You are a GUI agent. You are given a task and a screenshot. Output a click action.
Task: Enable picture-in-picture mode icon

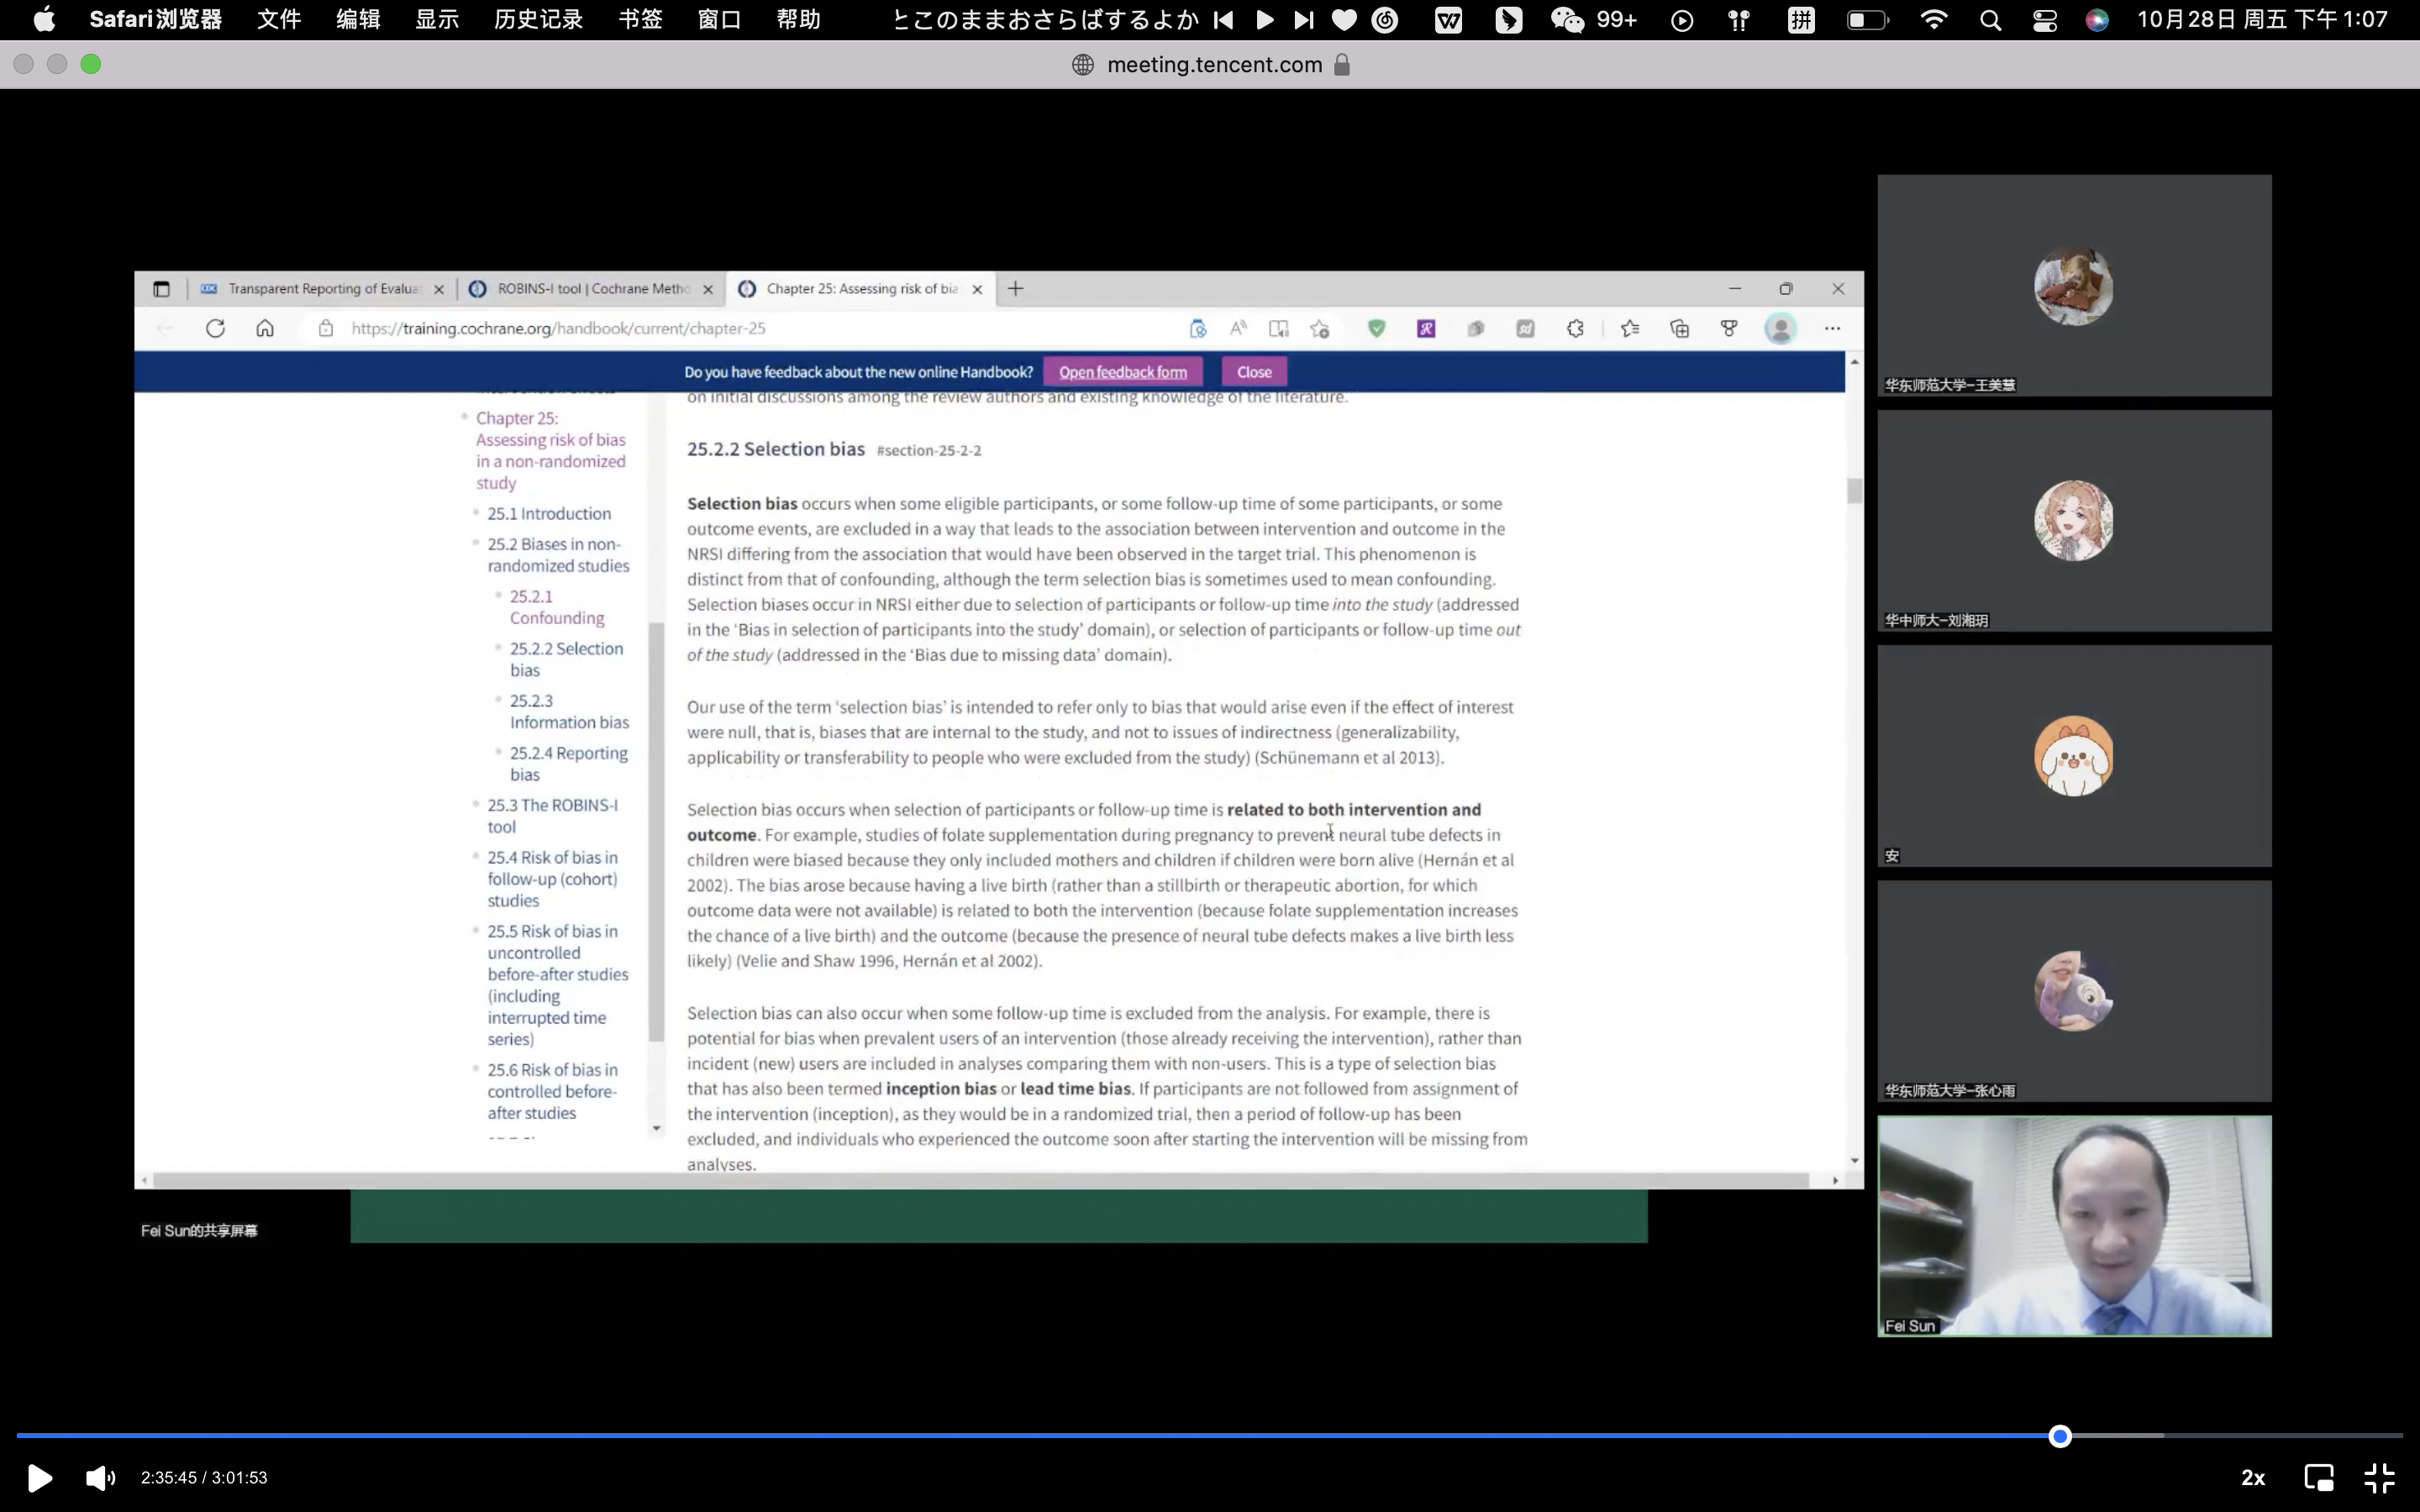2318,1477
